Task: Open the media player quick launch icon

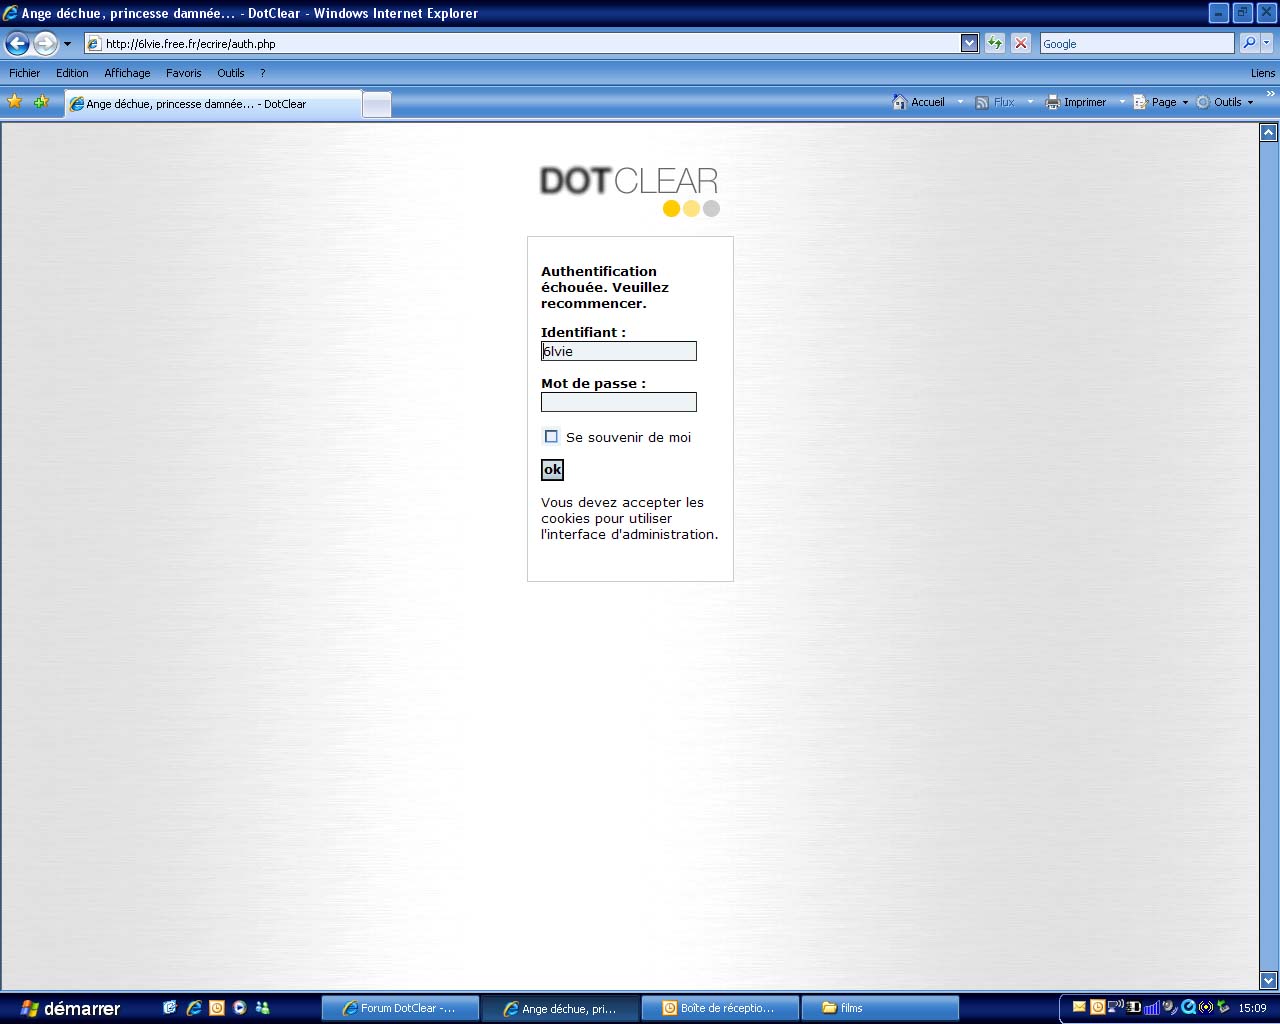Action: click(240, 1008)
